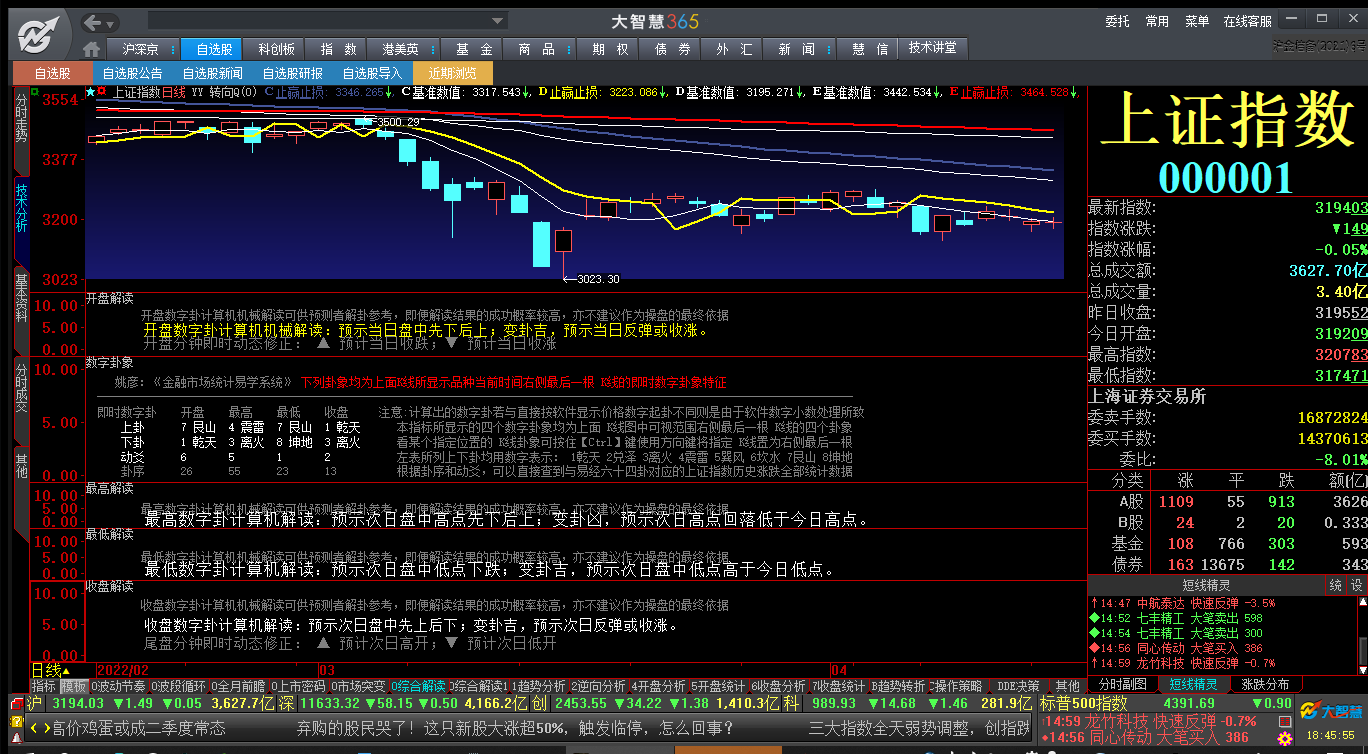The height and width of the screenshot is (754, 1368).
Task: Select the 自选股 main tab
Action: [x=213, y=49]
